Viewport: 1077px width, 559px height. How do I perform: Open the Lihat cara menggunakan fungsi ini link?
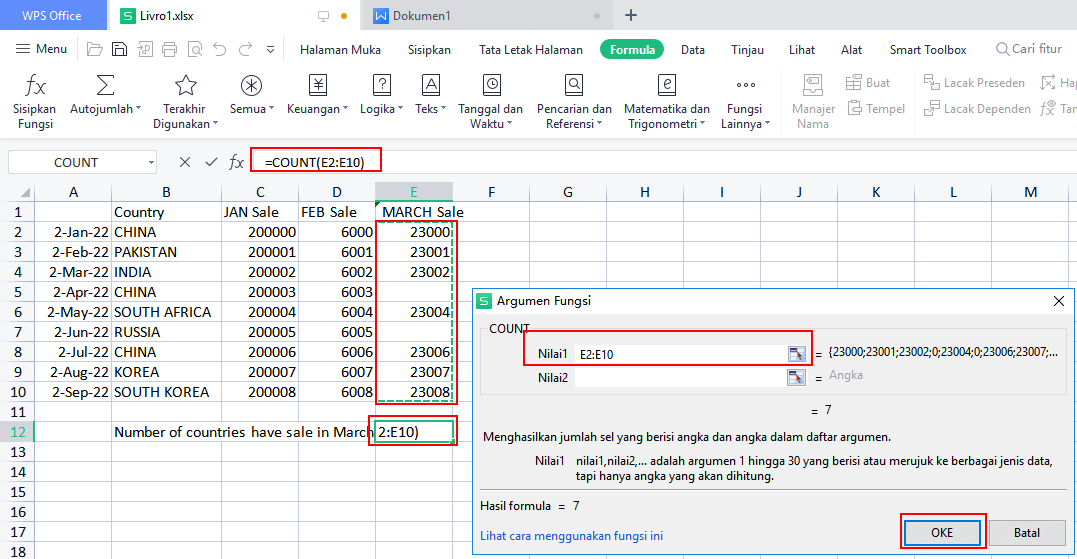[x=571, y=536]
